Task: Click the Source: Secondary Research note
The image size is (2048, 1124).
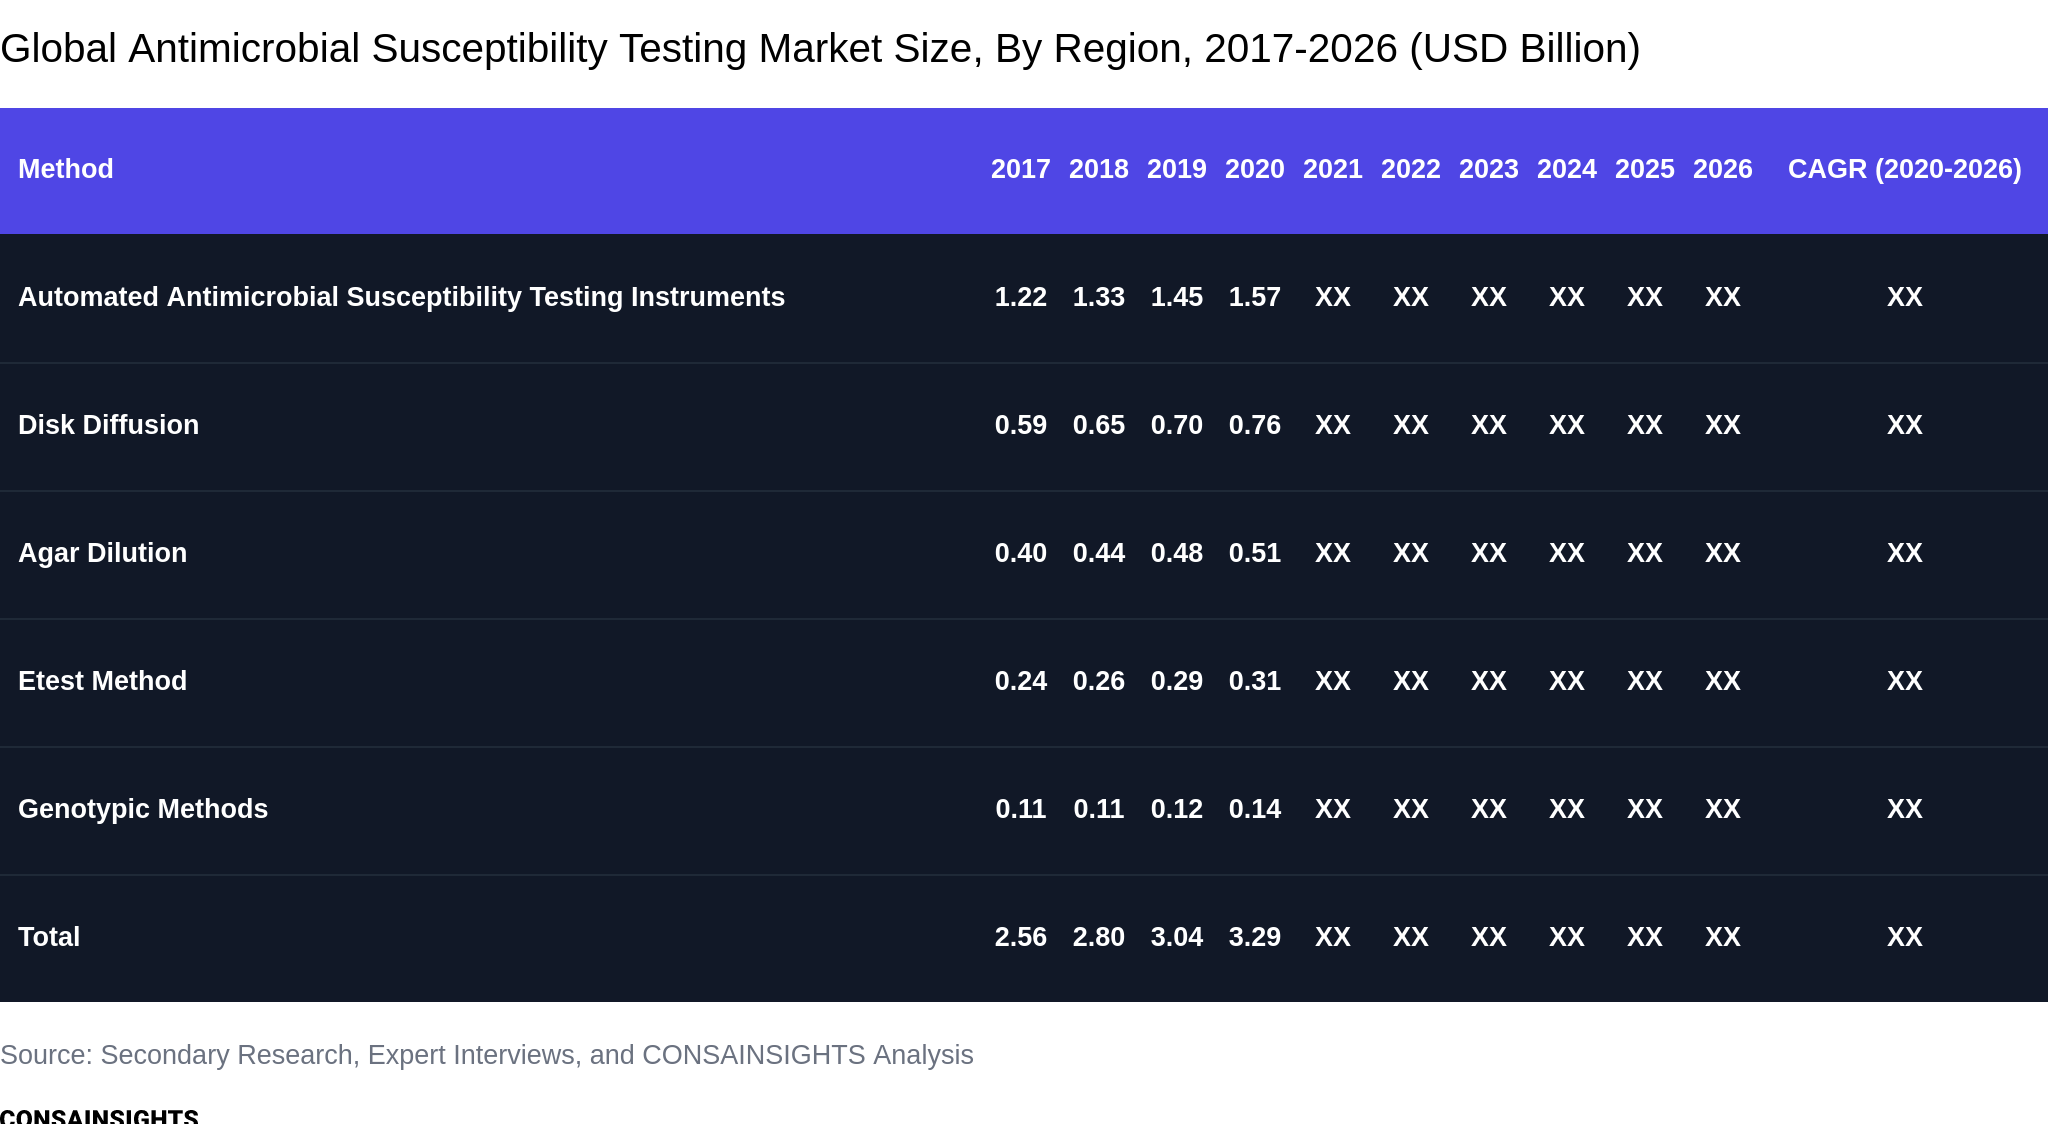Action: point(487,1055)
